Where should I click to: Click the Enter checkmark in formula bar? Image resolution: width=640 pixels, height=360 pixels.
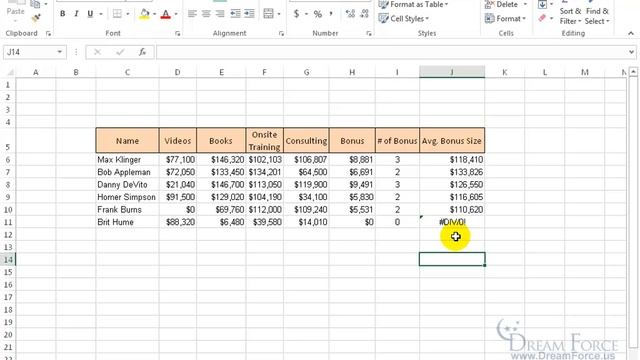[x=120, y=52]
